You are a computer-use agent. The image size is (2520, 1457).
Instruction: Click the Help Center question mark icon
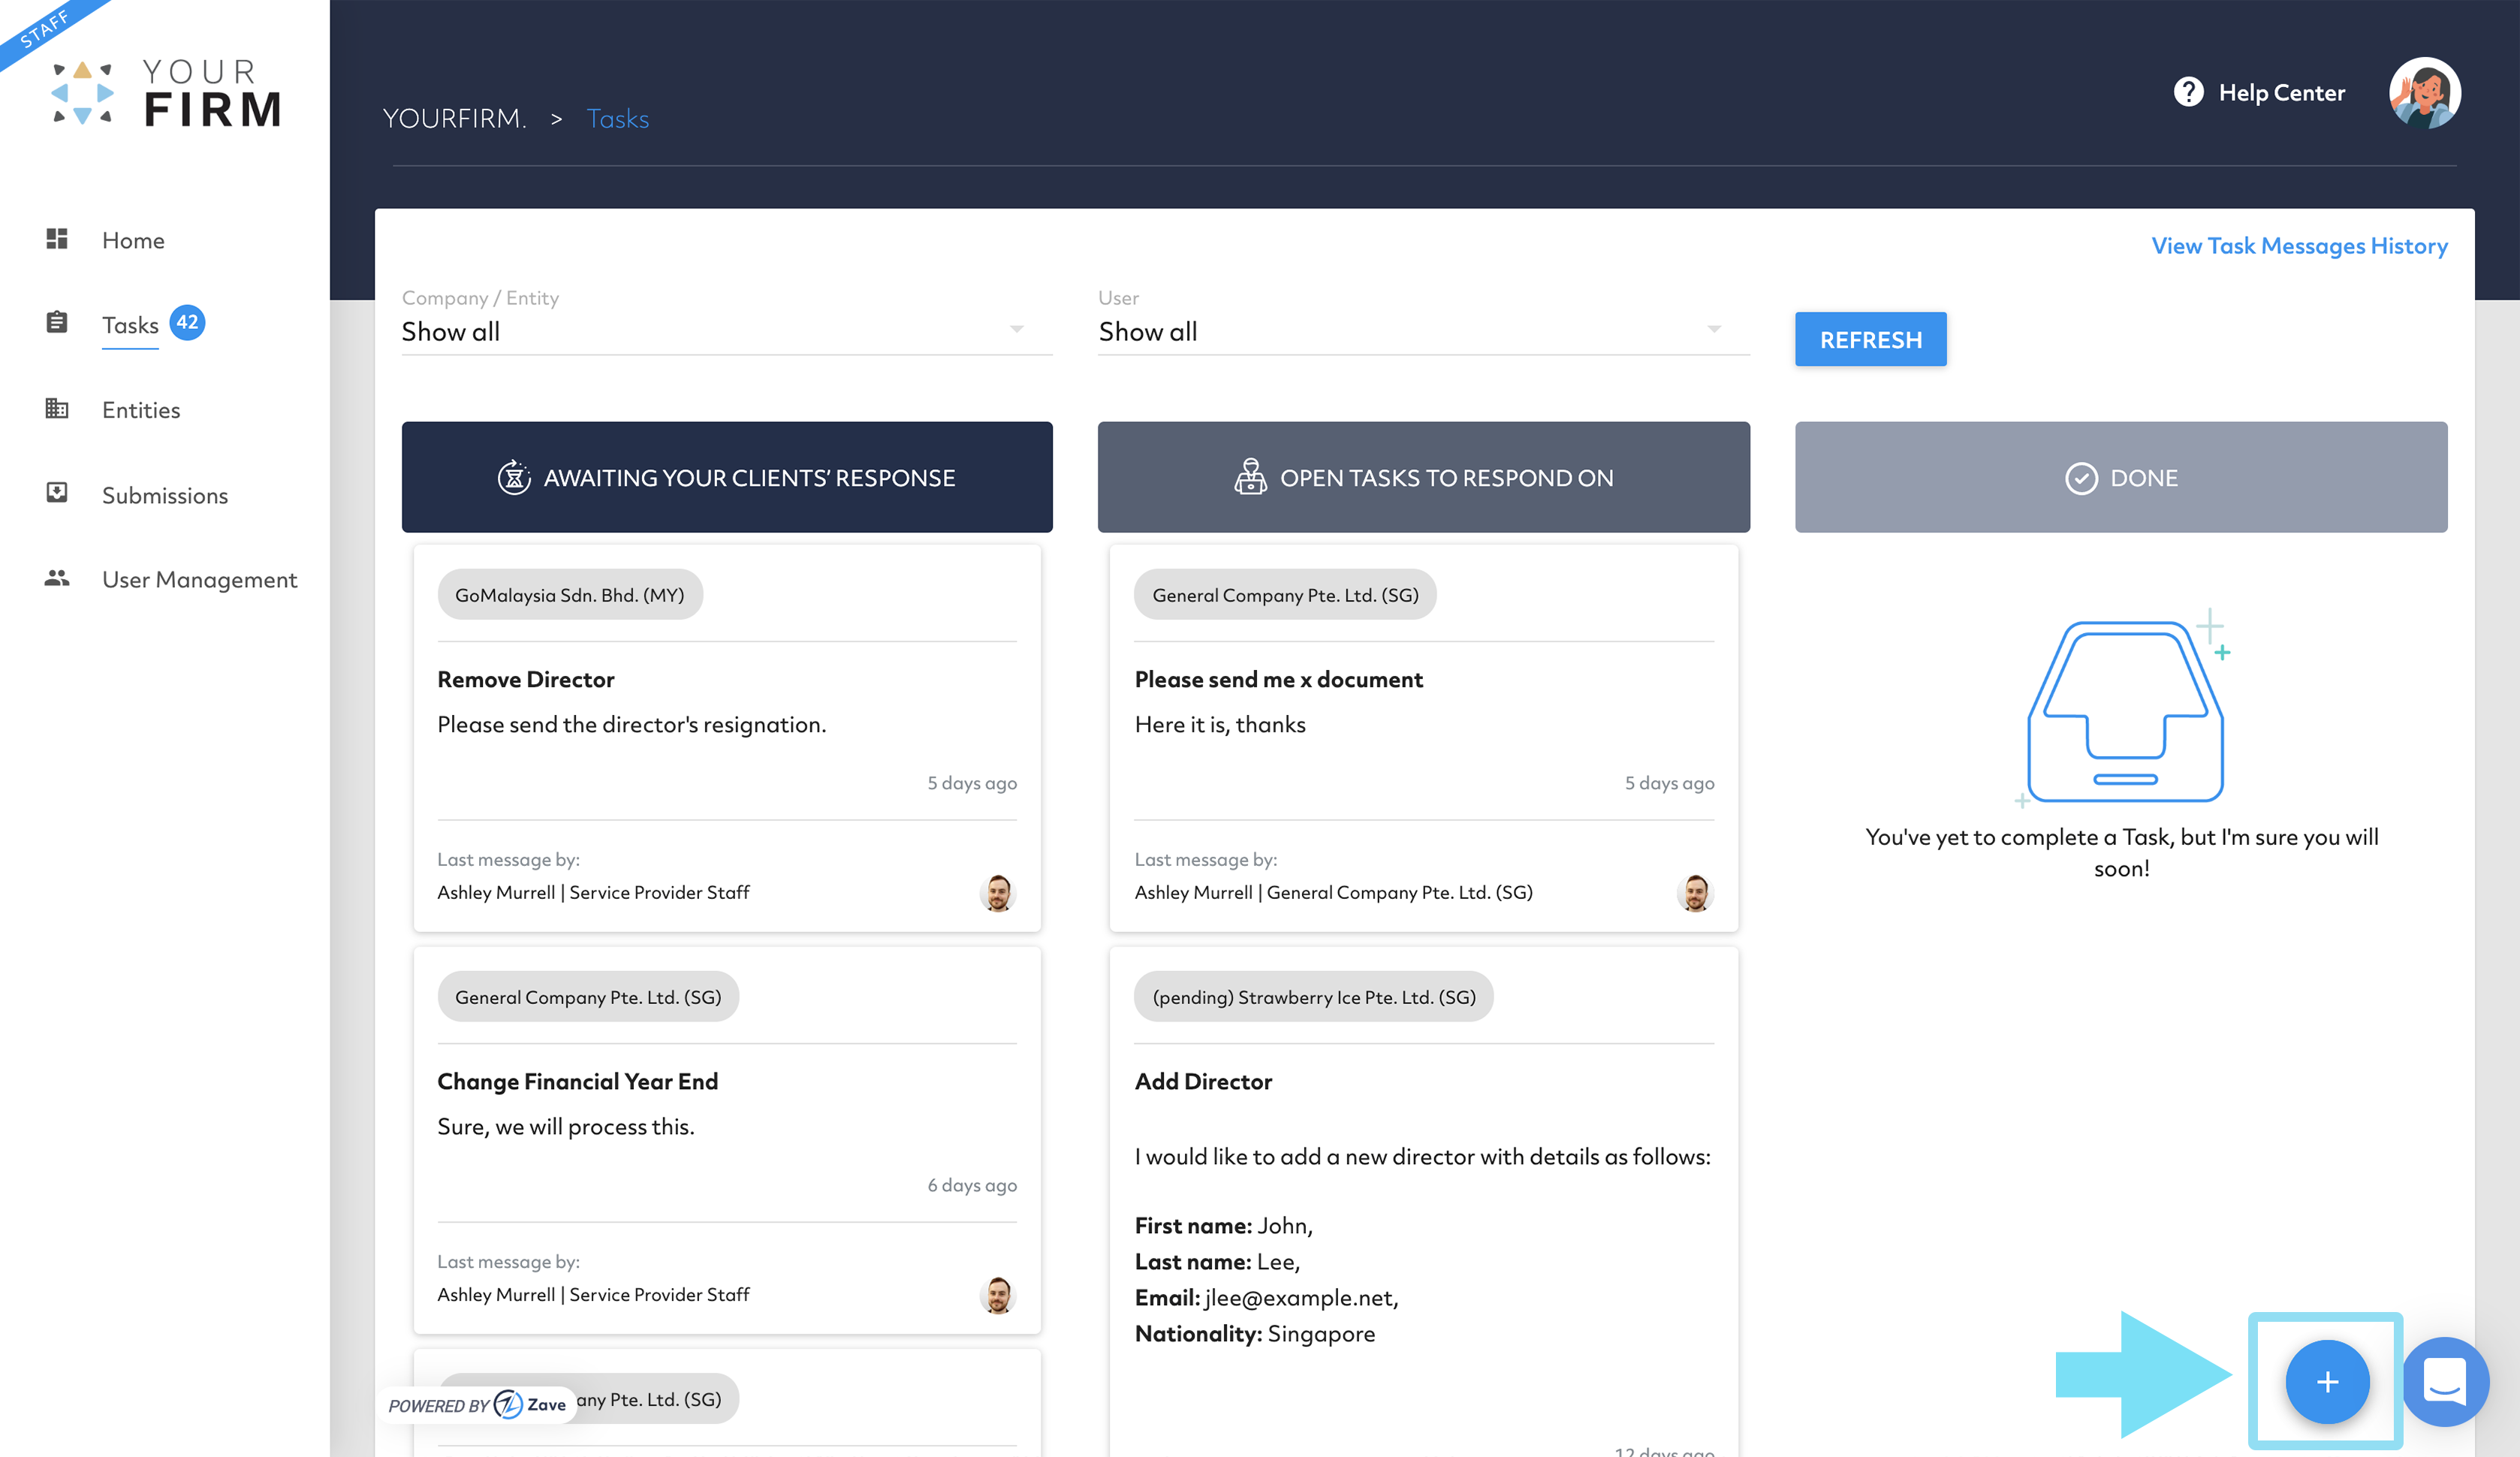pyautogui.click(x=2188, y=92)
